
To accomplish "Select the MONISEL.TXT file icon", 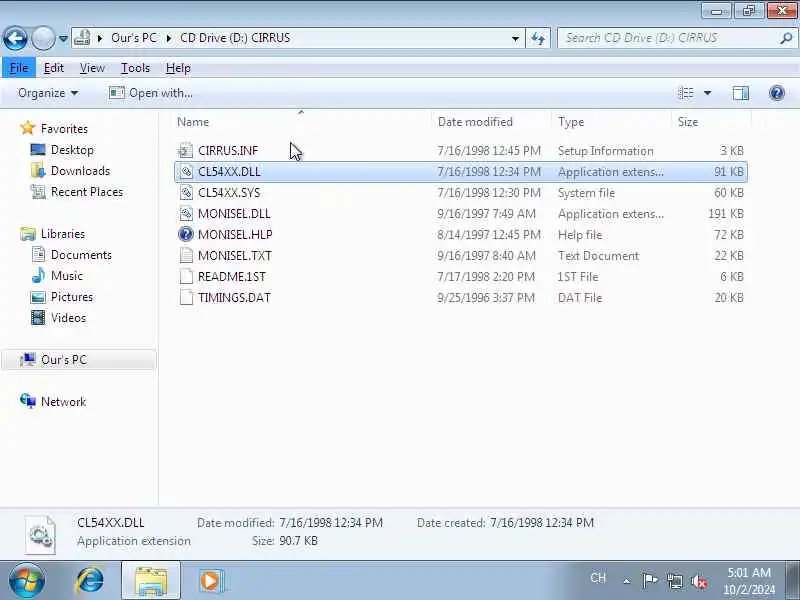I will [186, 255].
